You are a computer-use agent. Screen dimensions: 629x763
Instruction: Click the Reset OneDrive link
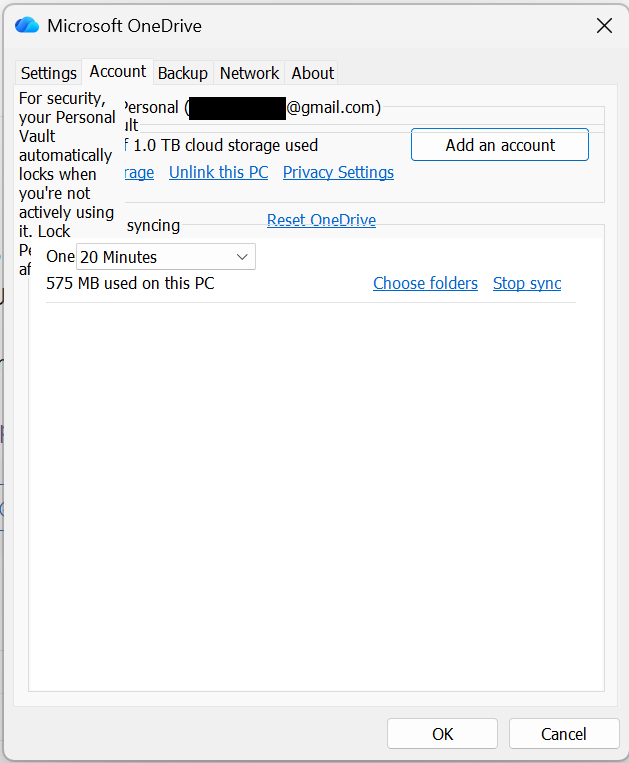[x=321, y=220]
